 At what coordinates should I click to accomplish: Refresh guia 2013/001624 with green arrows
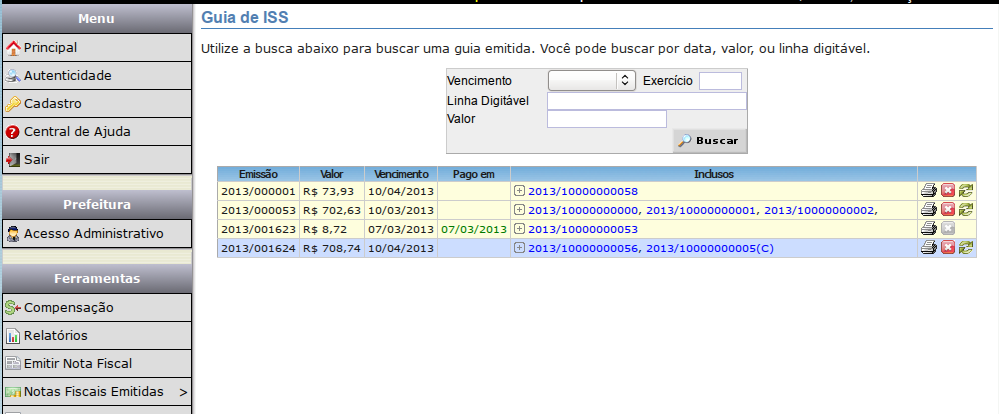965,248
